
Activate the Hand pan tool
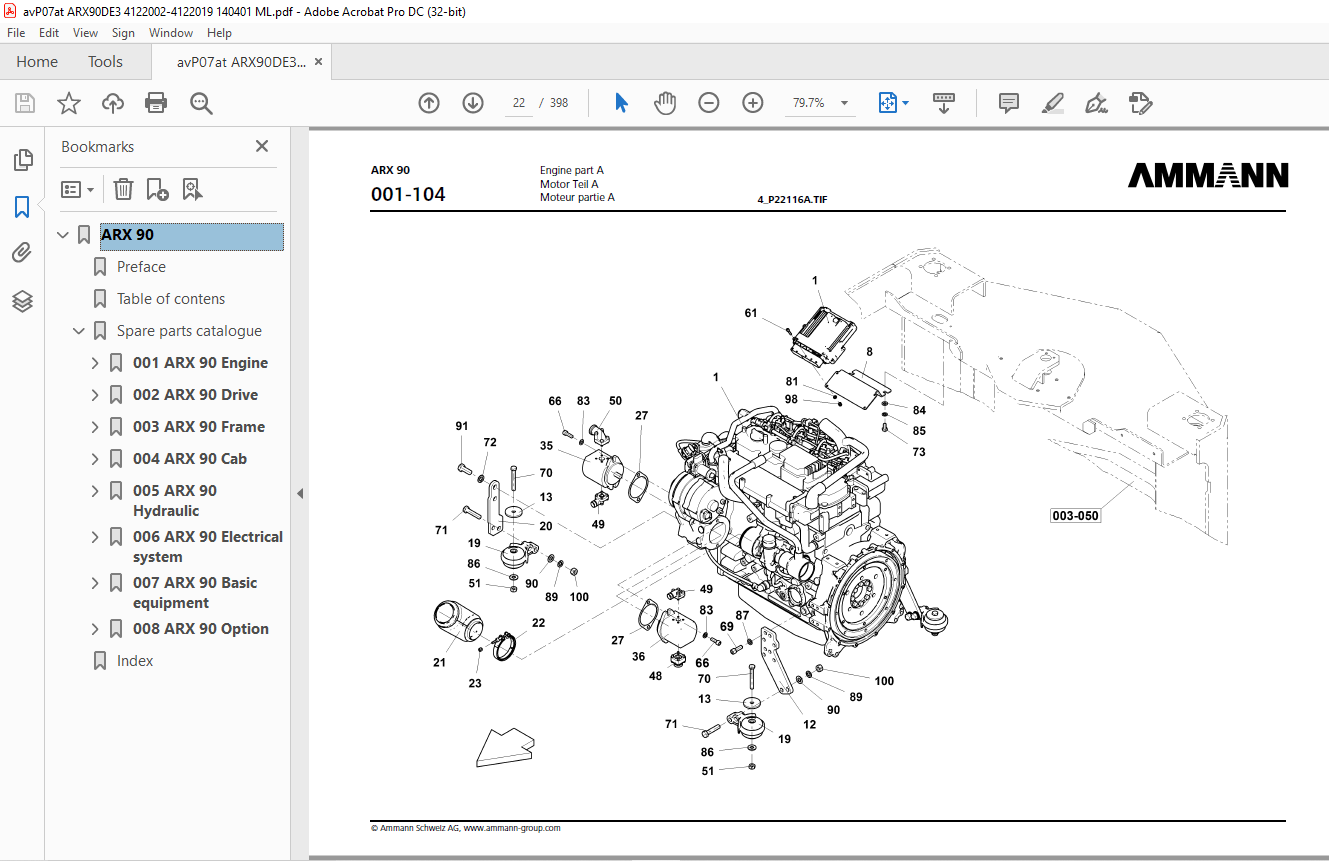(x=665, y=103)
